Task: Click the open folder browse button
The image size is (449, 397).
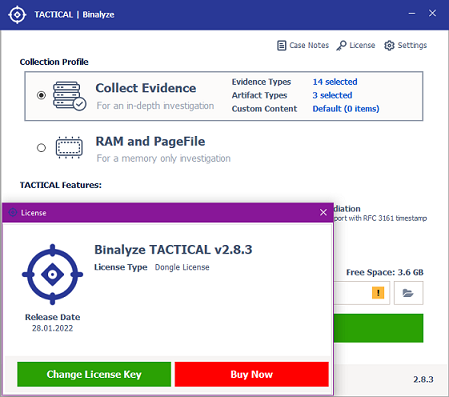Action: (x=408, y=293)
